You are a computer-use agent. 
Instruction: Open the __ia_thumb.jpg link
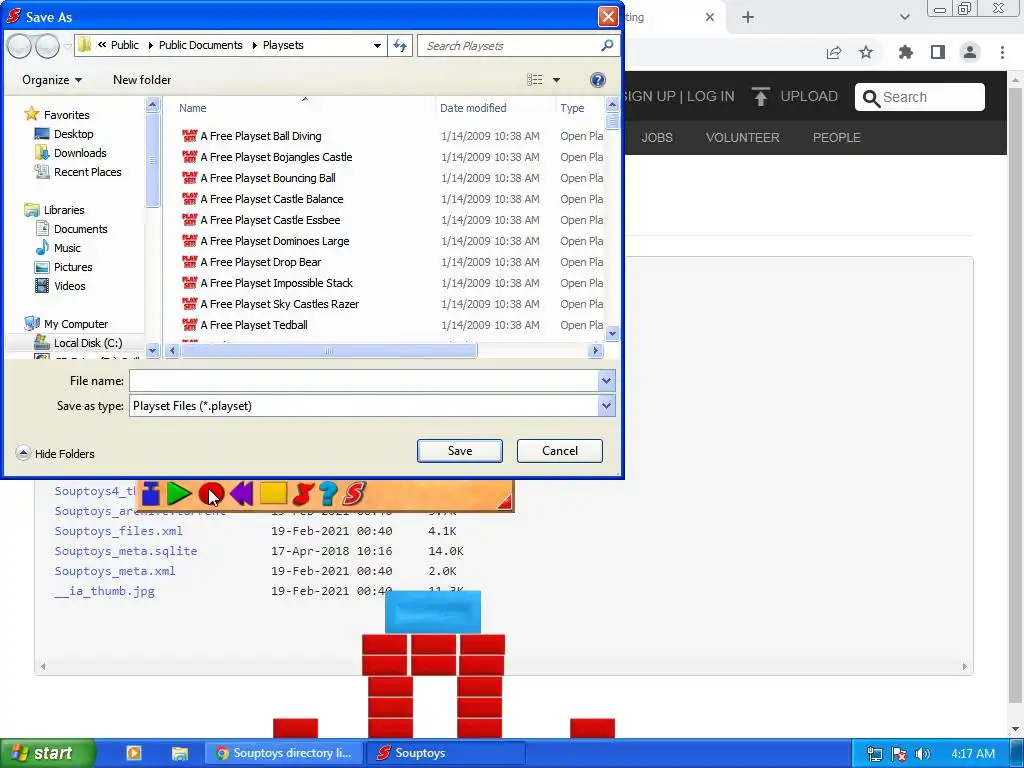pos(104,591)
